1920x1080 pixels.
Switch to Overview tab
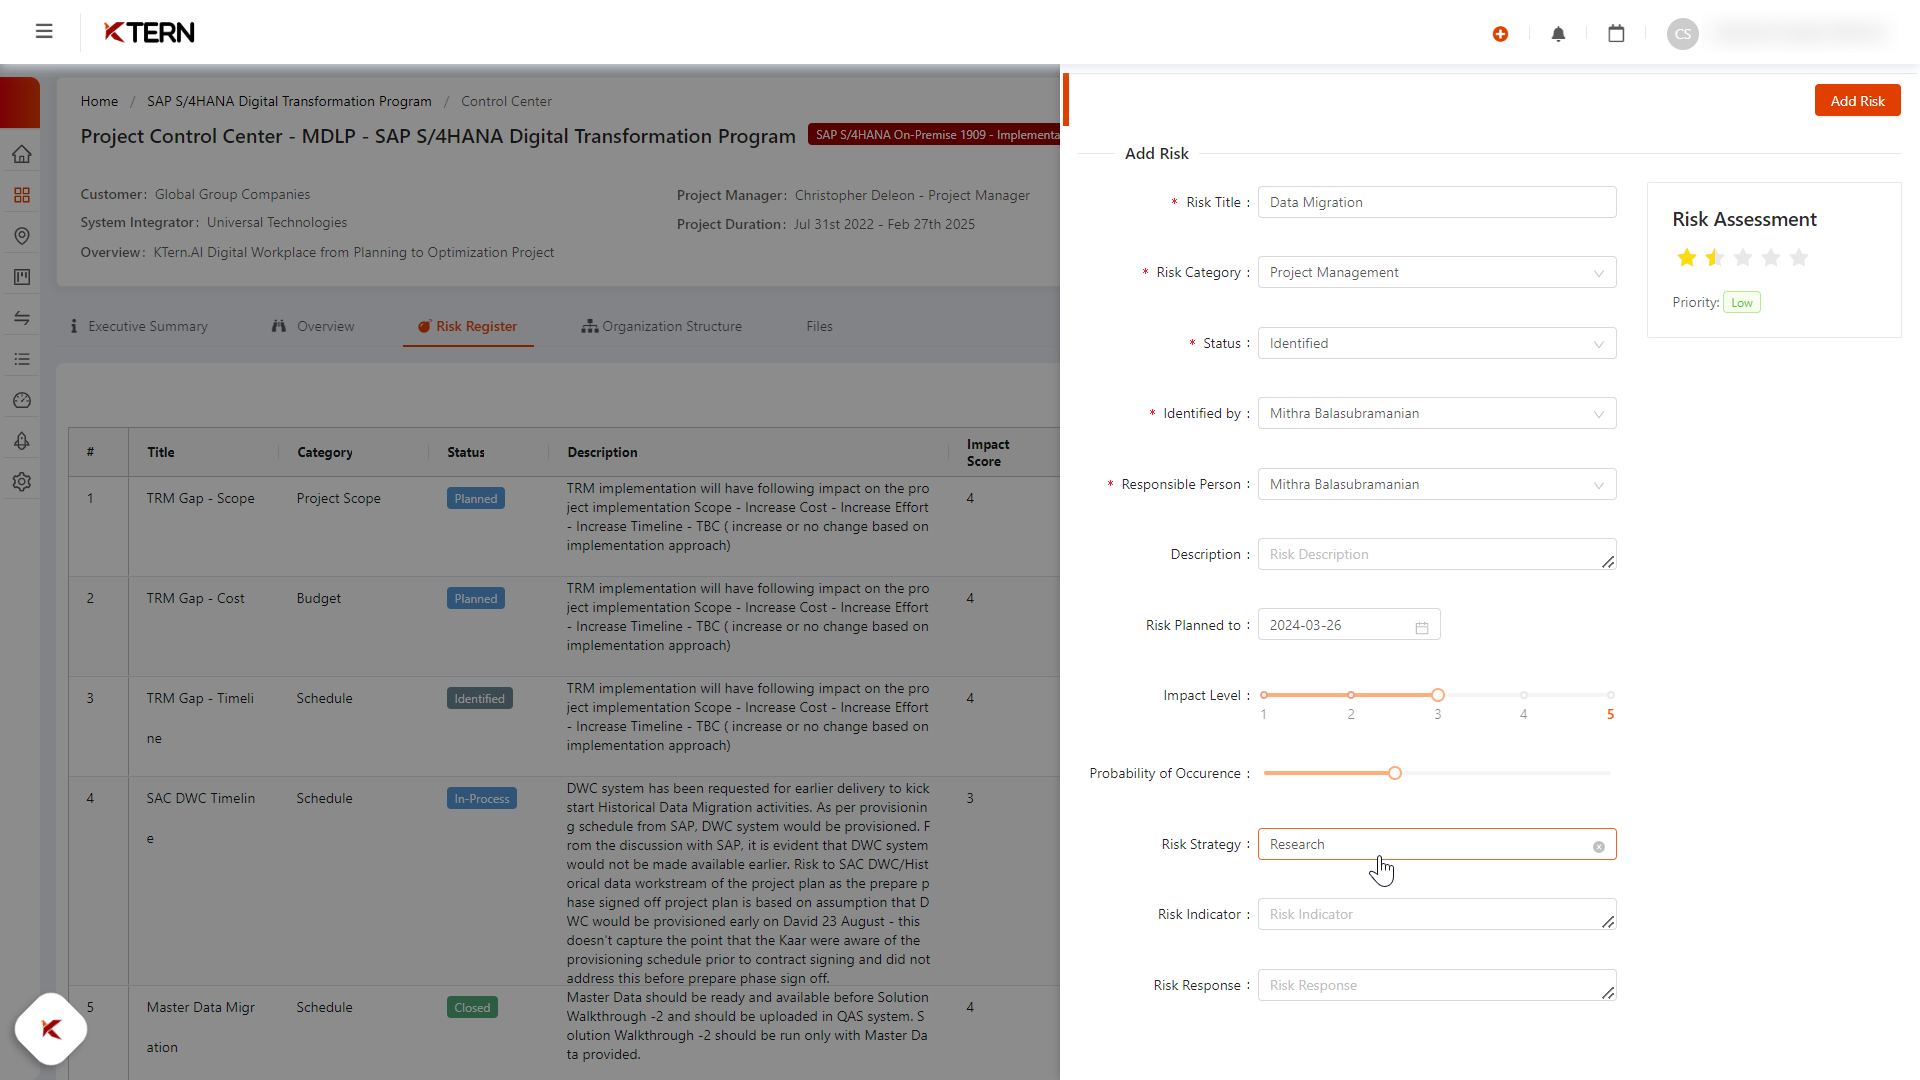coord(313,327)
